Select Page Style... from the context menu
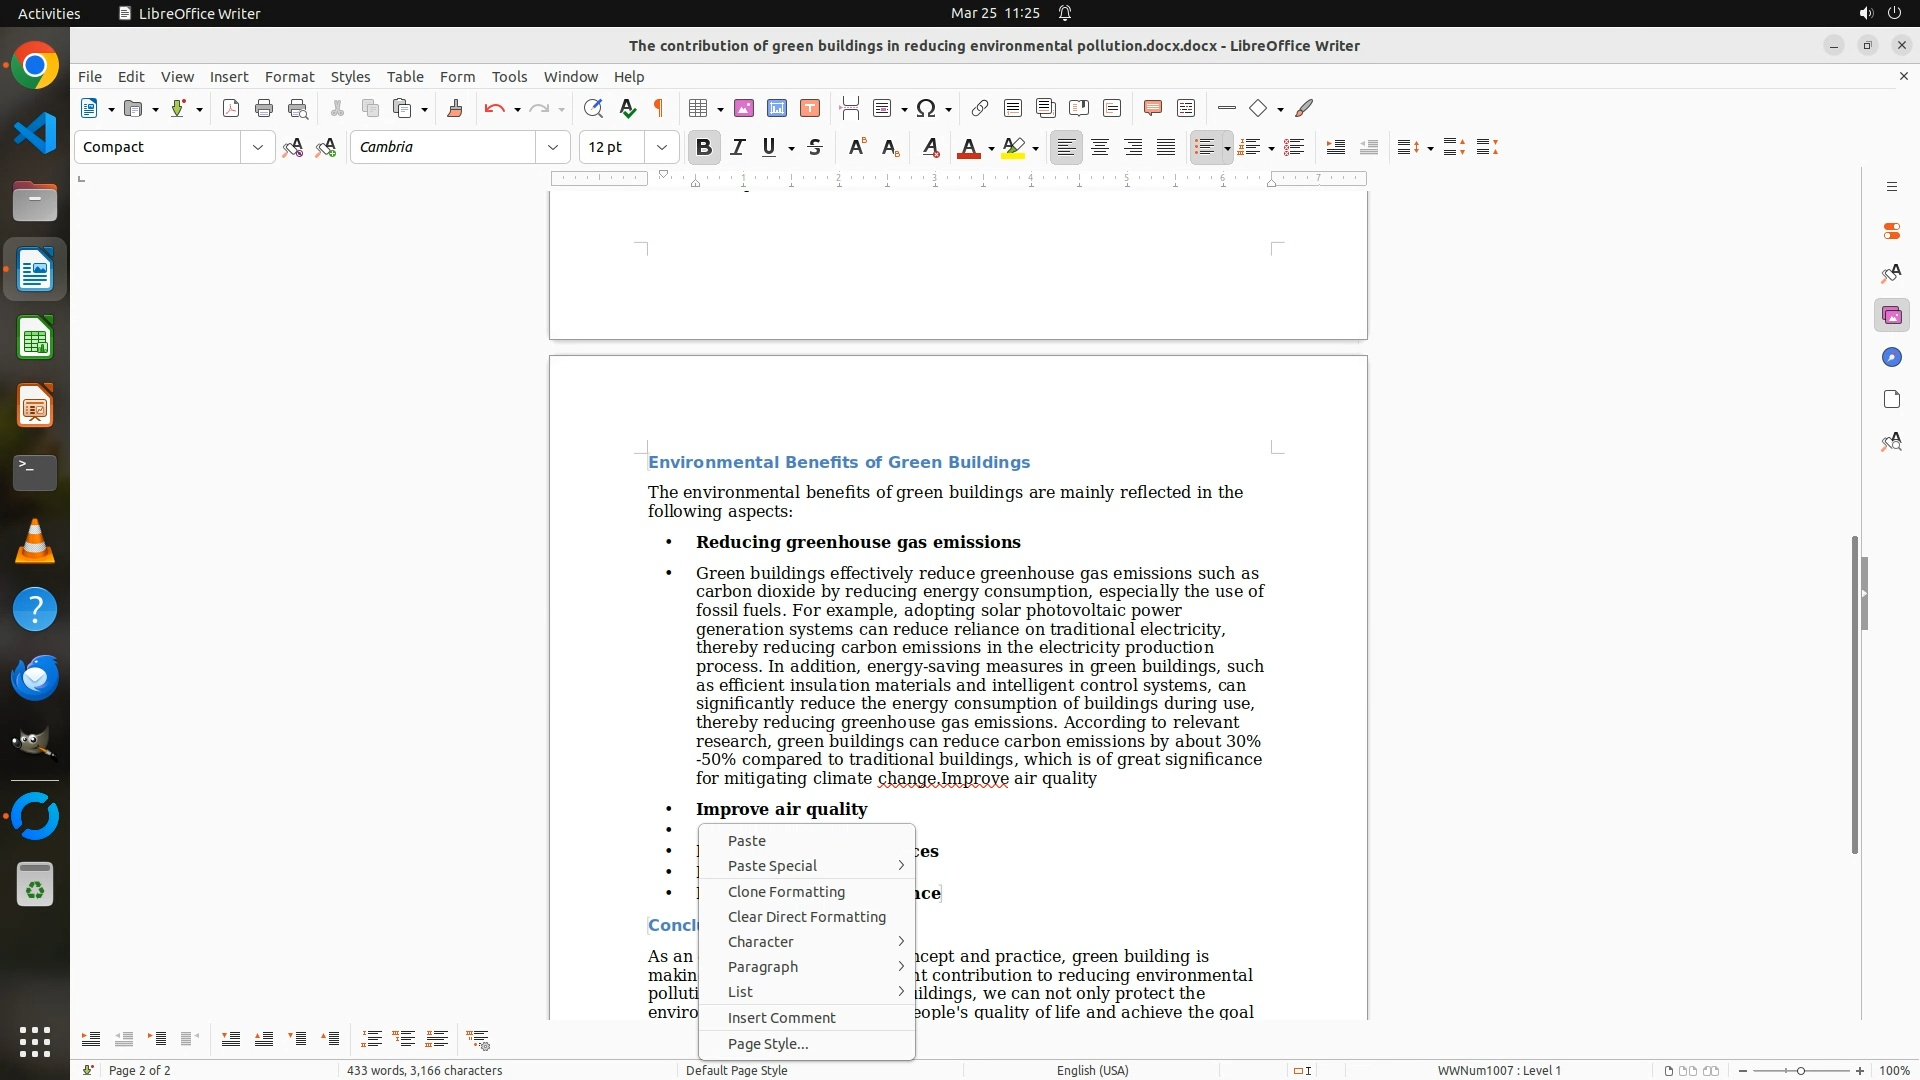The image size is (1920, 1080). tap(768, 1044)
